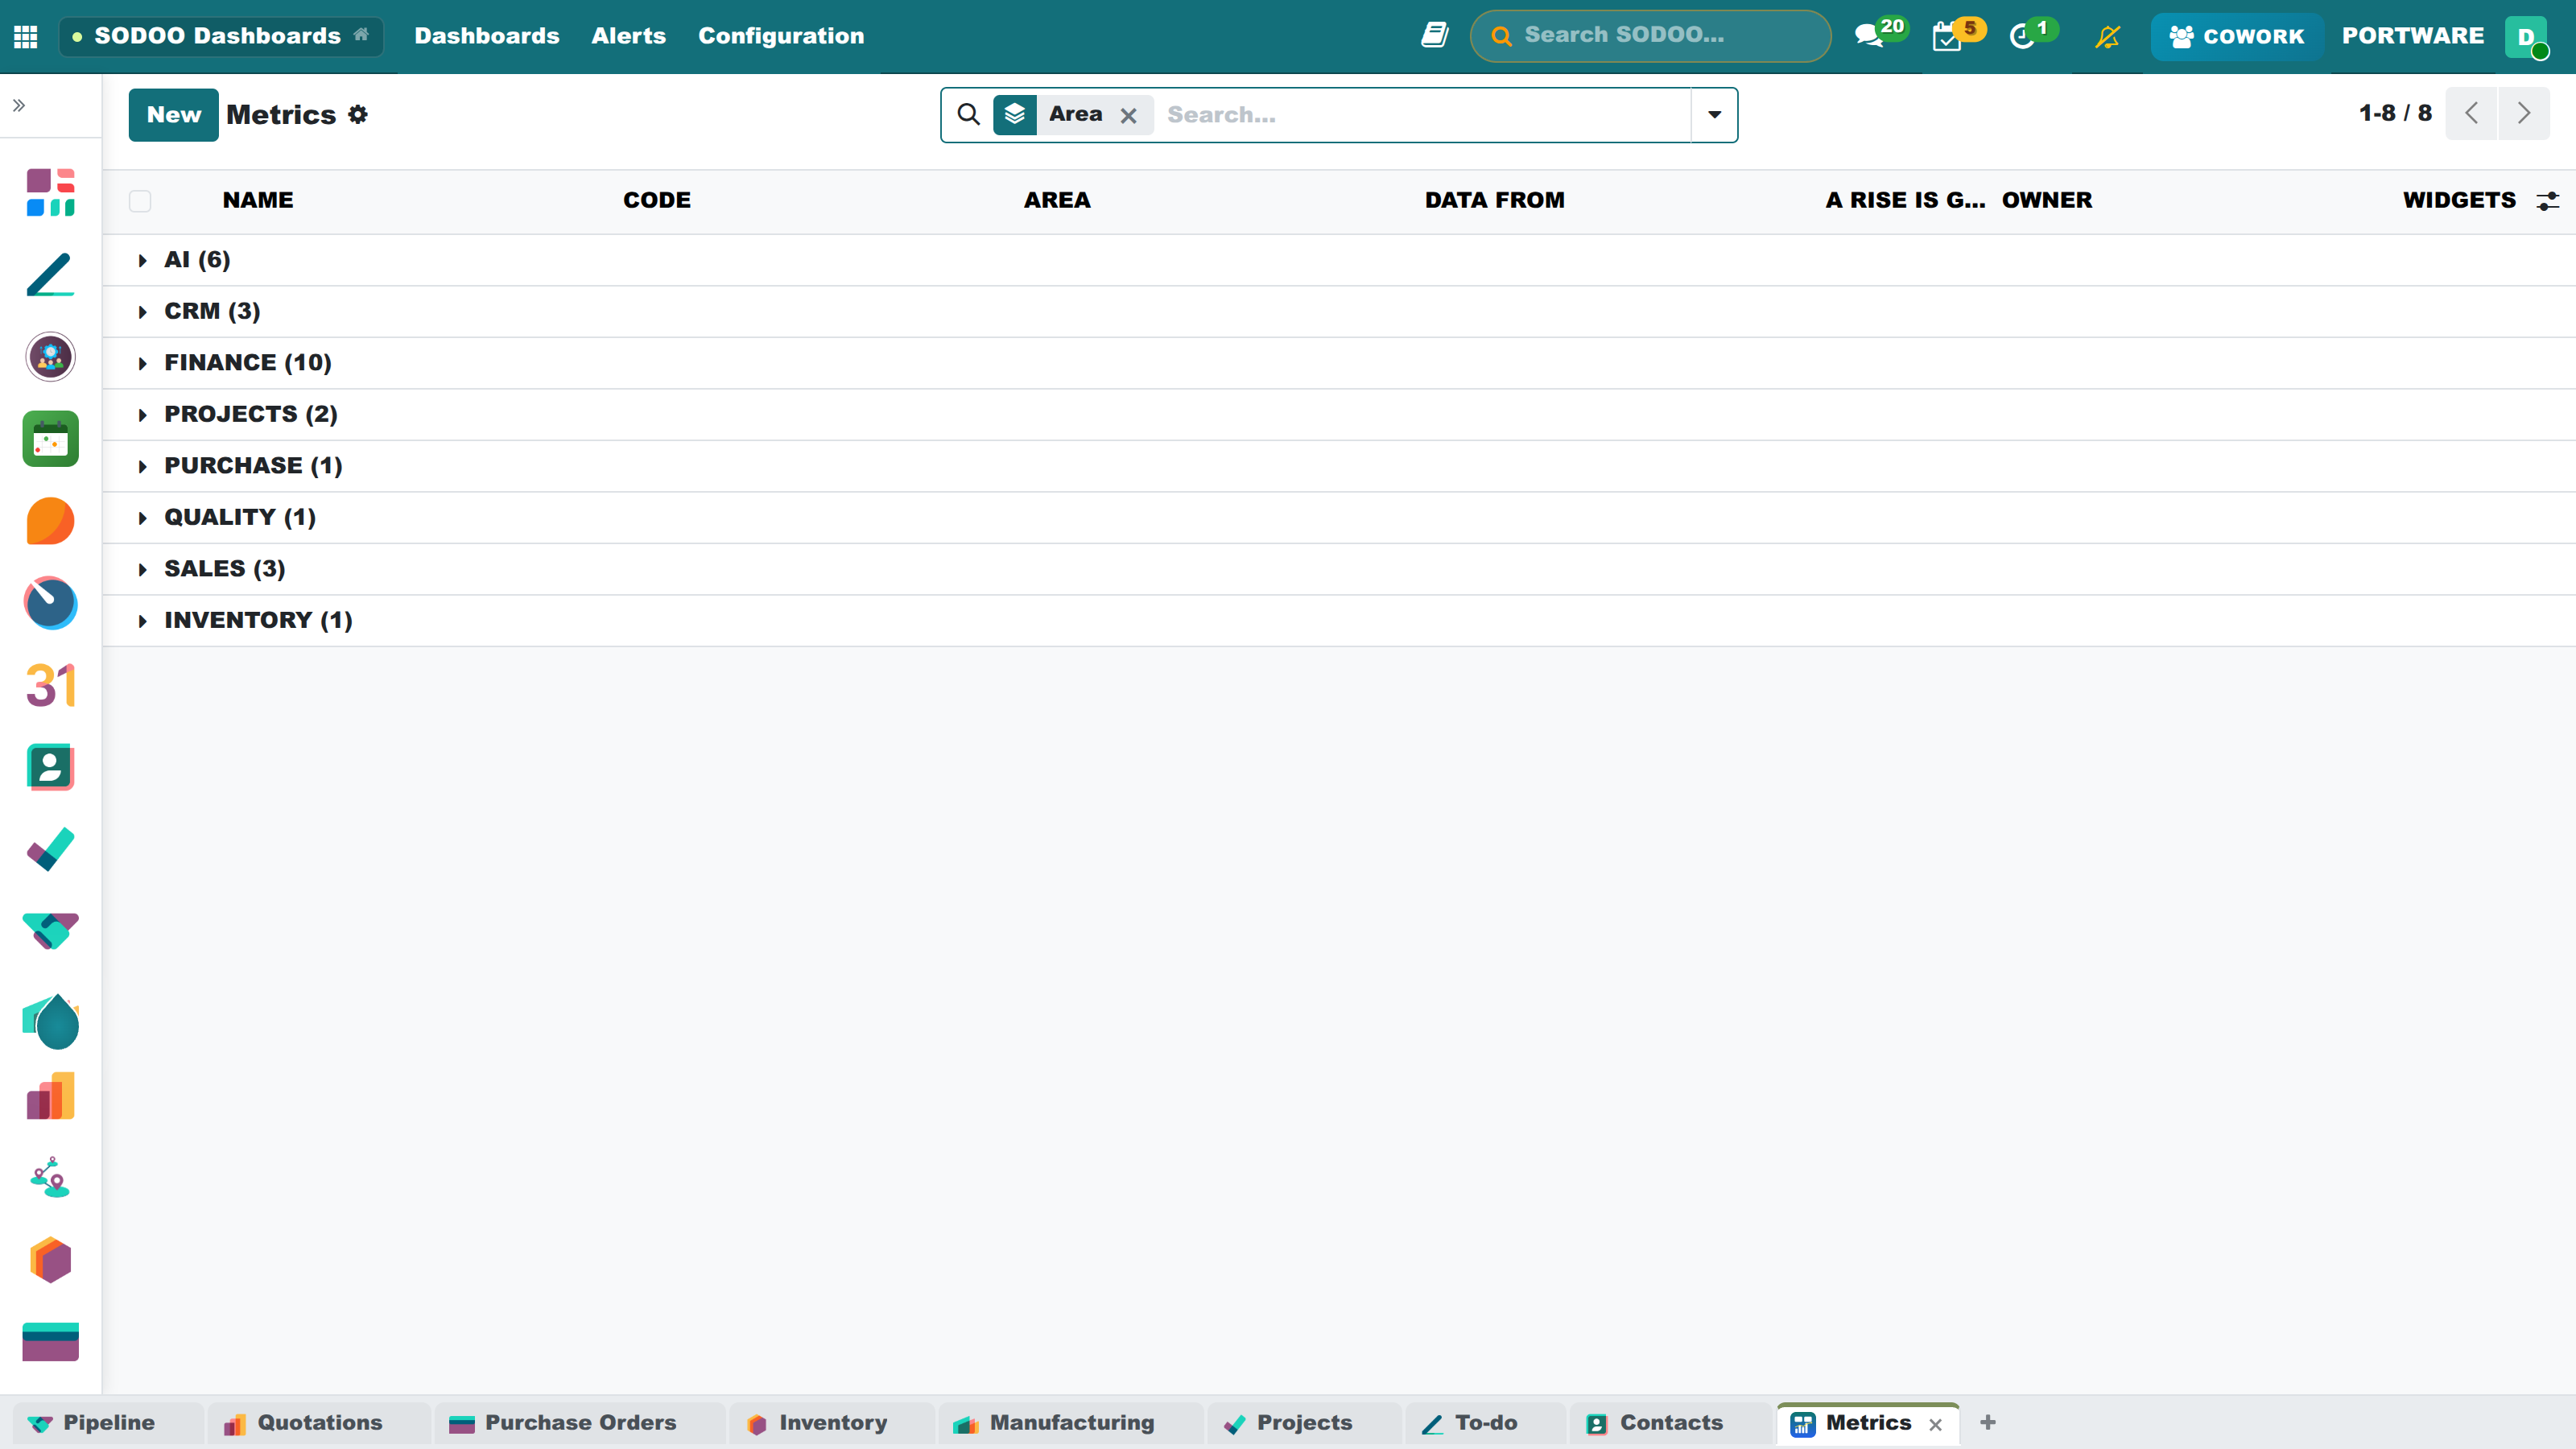Open the apps grid menu

pyautogui.click(x=26, y=37)
